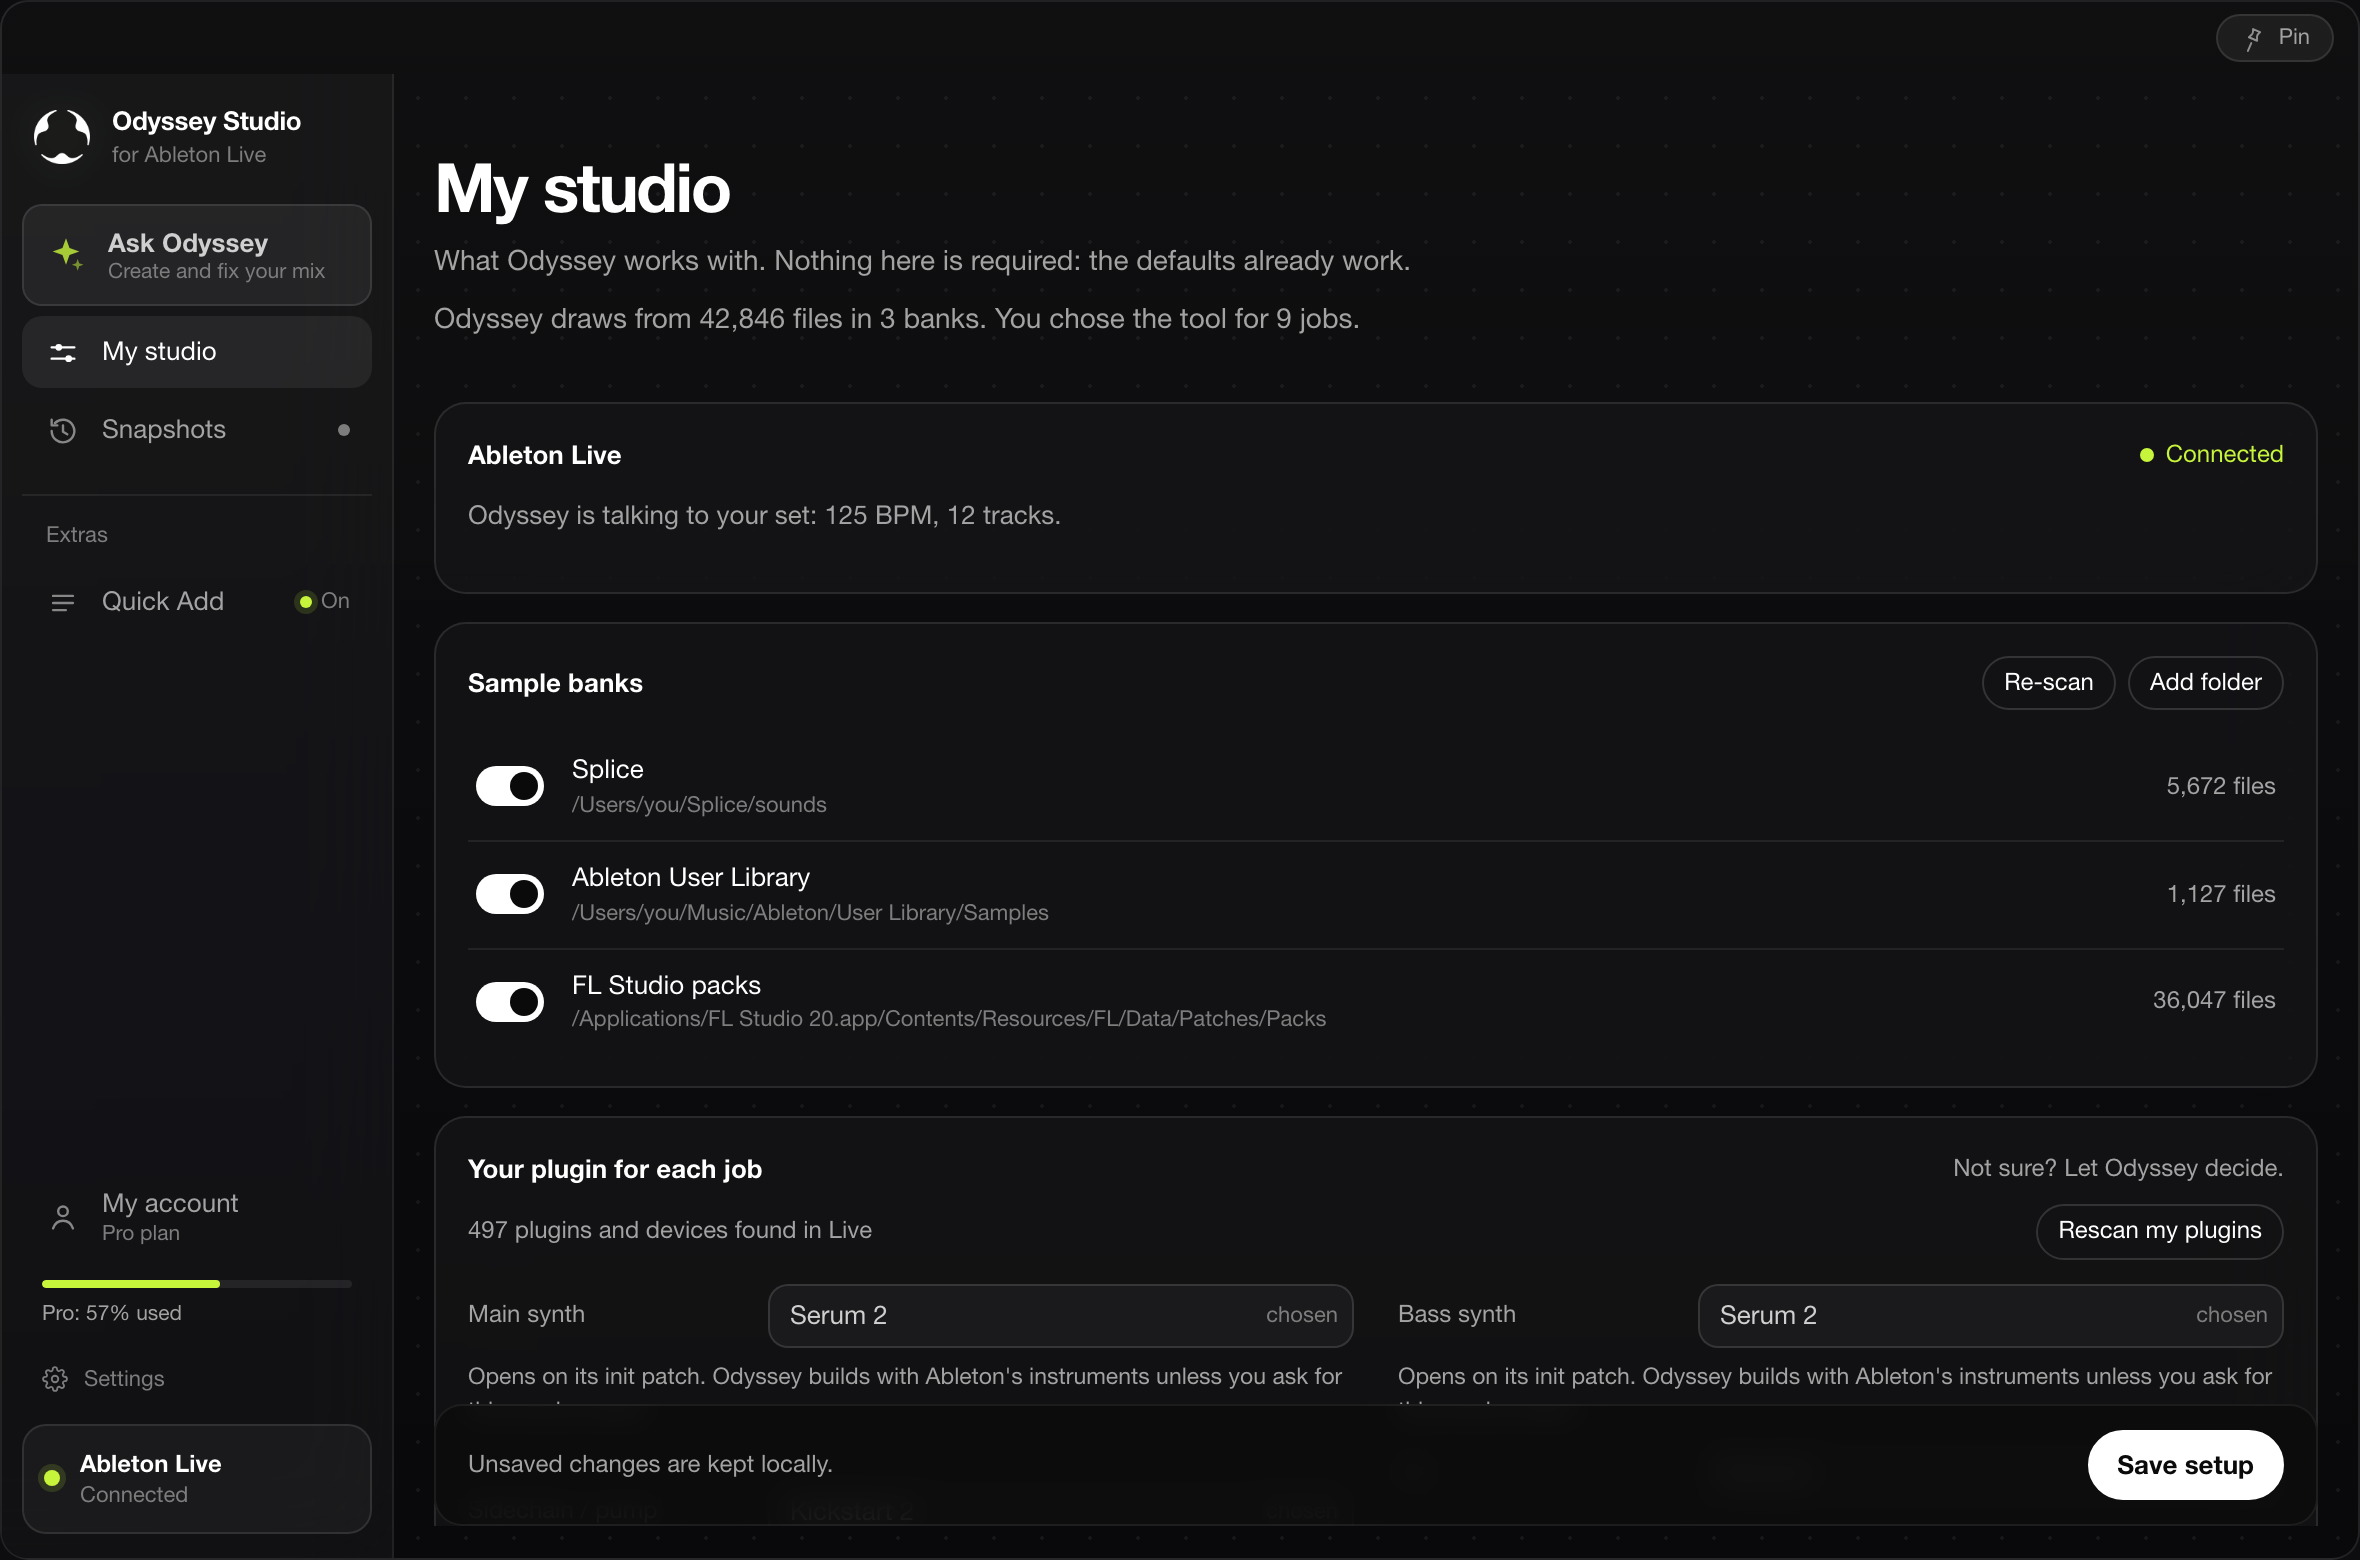Click the sidebar Ableton Live Connected card

pyautogui.click(x=197, y=1479)
